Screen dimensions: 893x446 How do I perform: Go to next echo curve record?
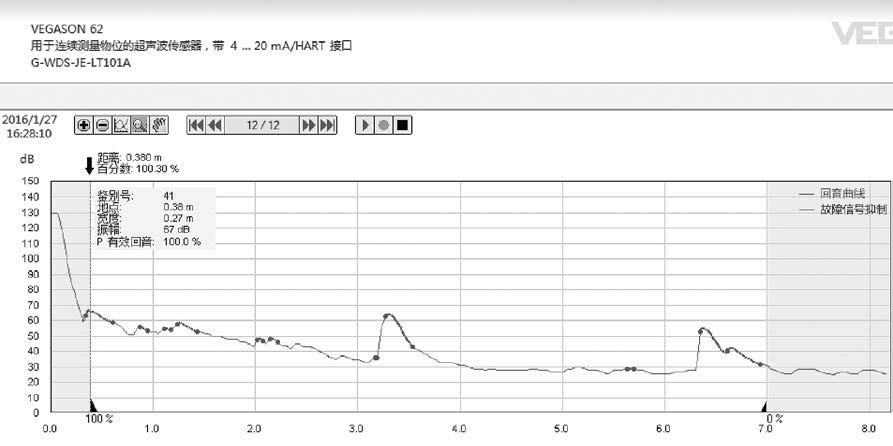[x=309, y=125]
